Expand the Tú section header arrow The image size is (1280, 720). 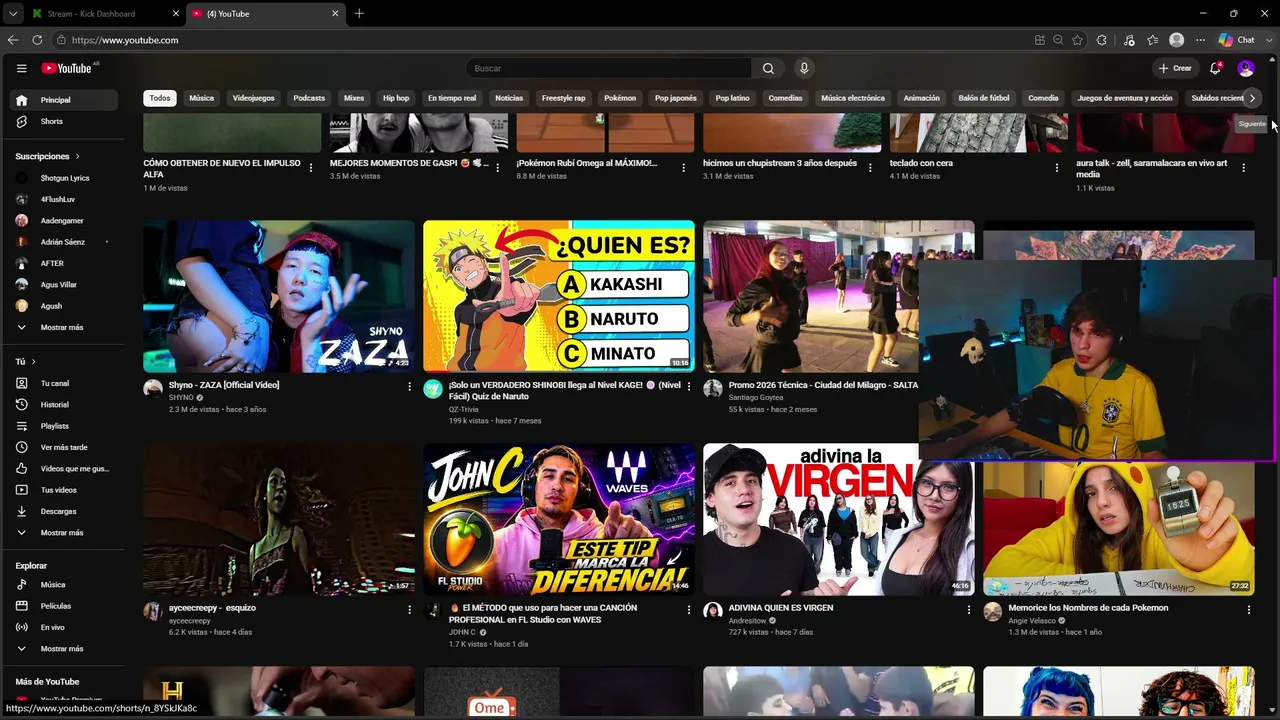[x=33, y=361]
